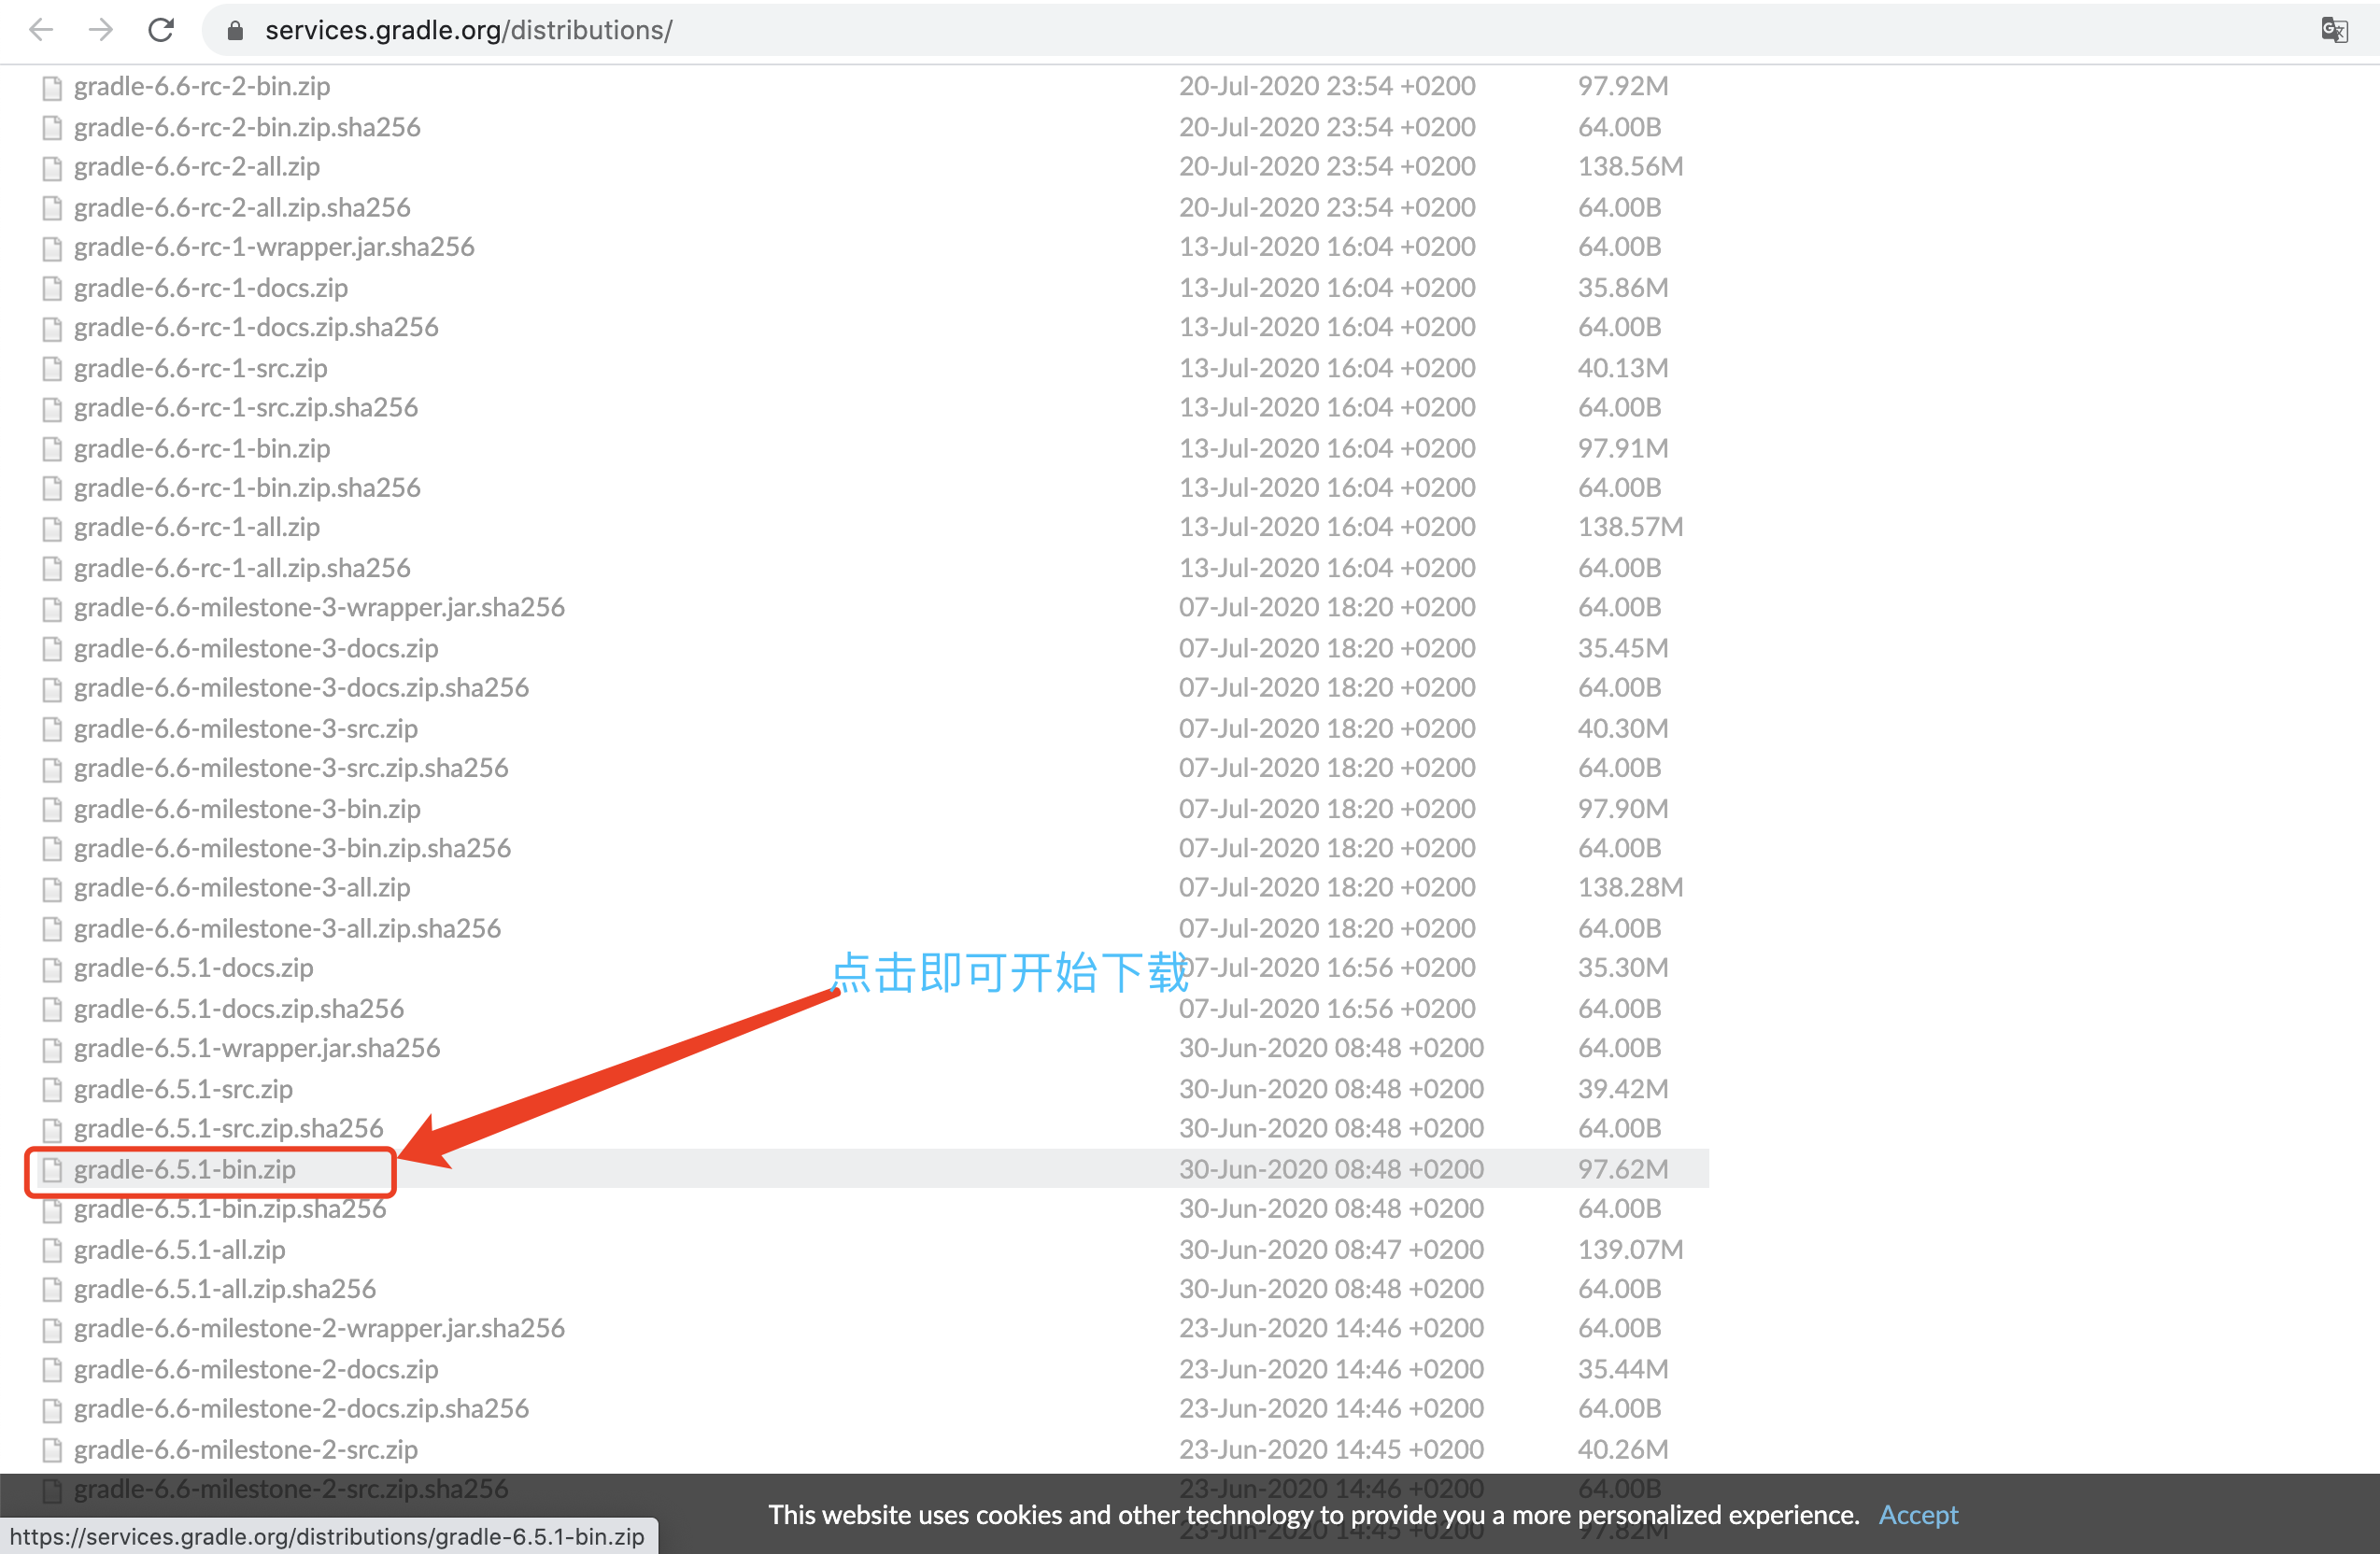Open gradle-6.5.1-all.zip.sha256 checksum link
Image resolution: width=2380 pixels, height=1554 pixels.
pyautogui.click(x=225, y=1288)
